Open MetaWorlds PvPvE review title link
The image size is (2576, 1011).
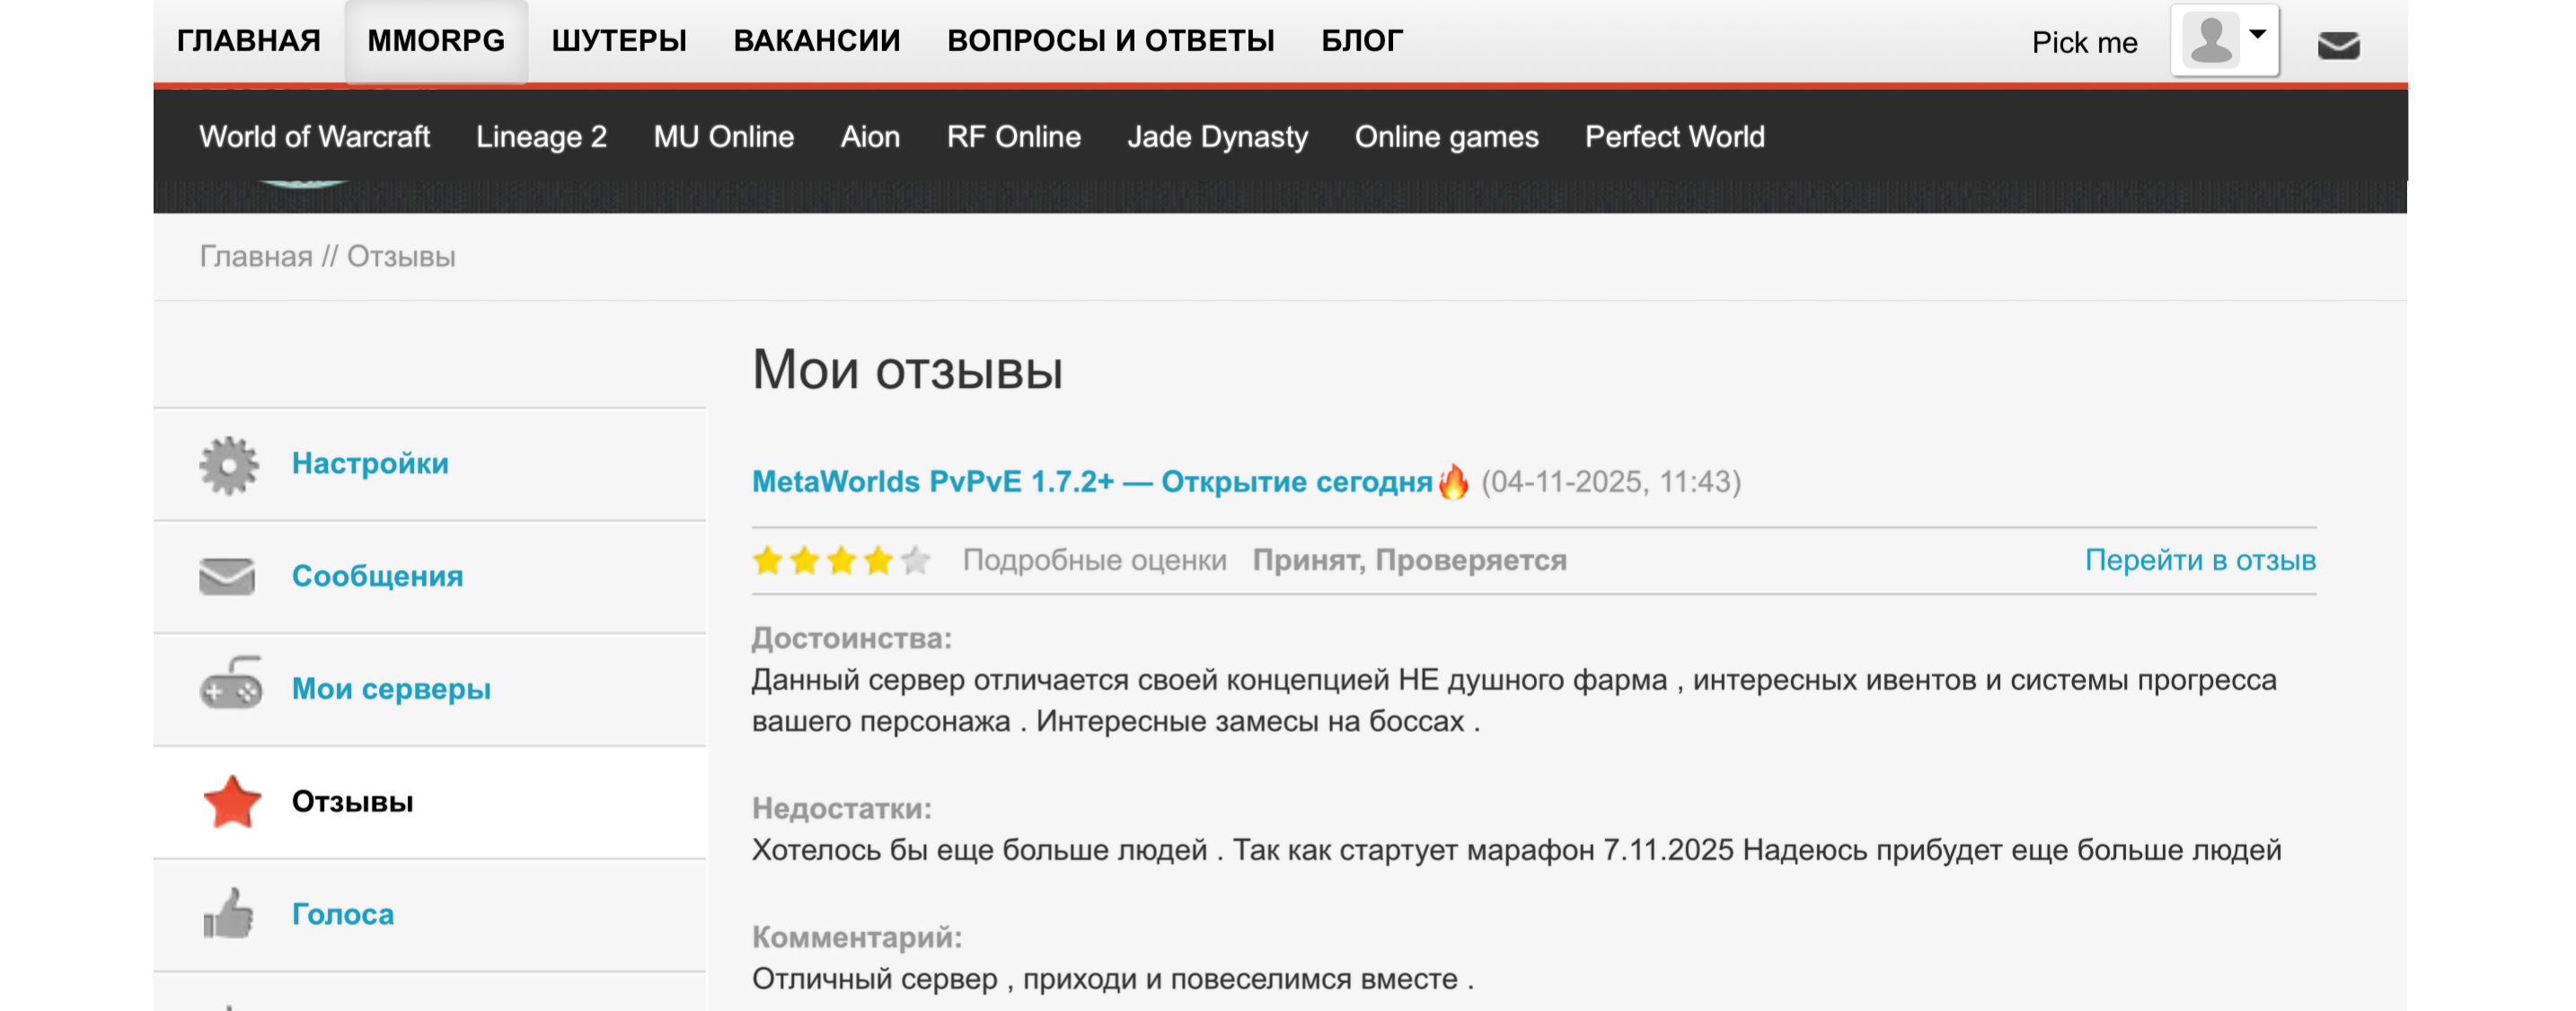(x=1092, y=482)
